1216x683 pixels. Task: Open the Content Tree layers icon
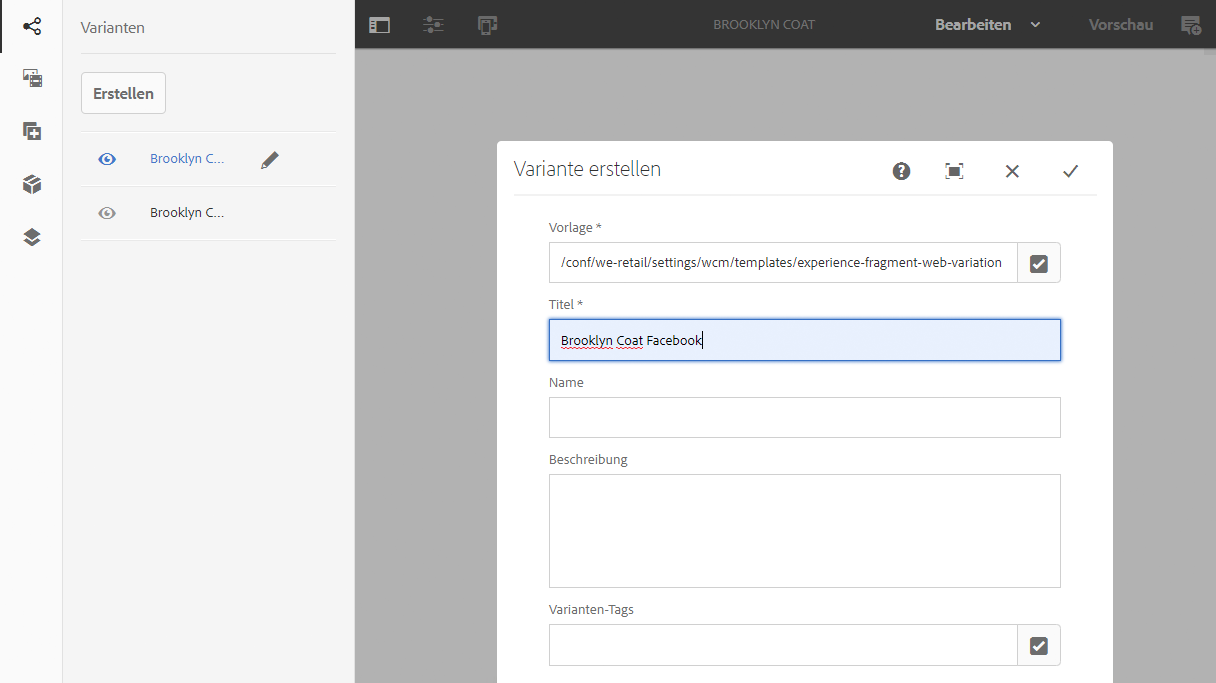[x=32, y=237]
